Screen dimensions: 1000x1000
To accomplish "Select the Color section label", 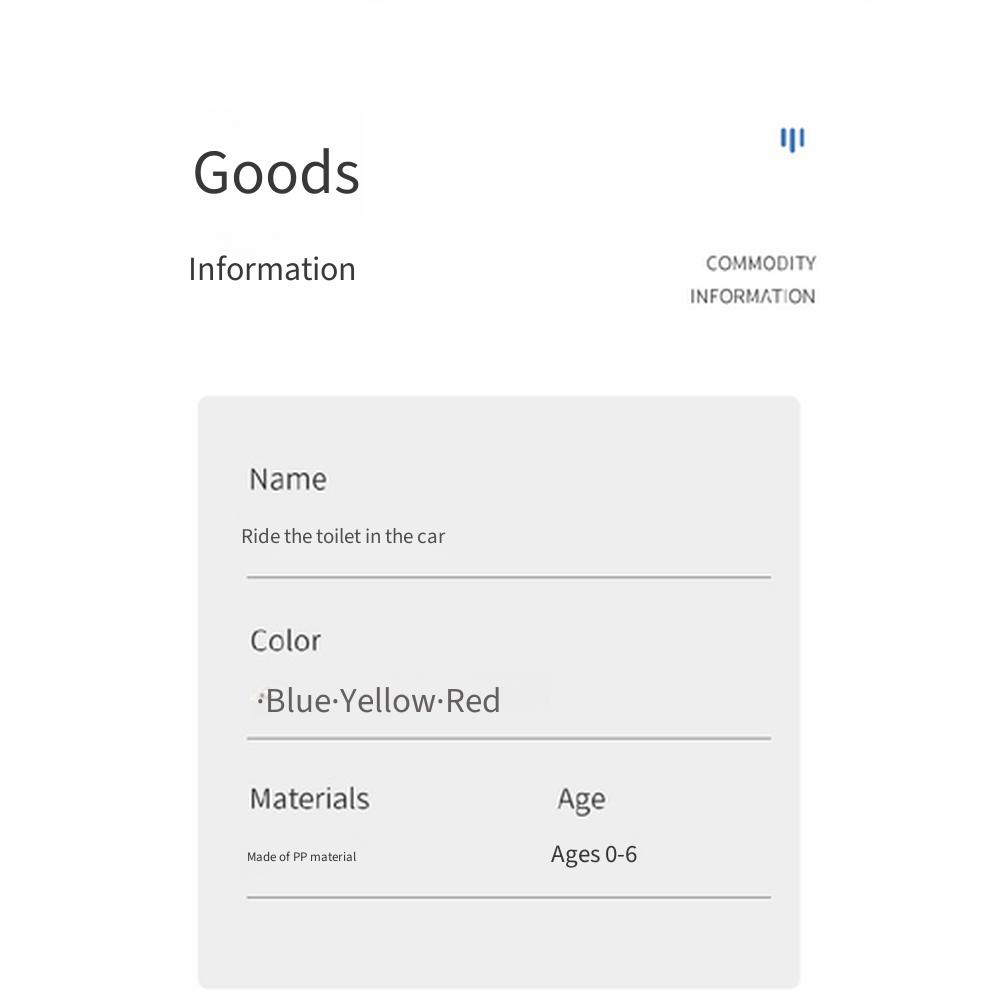I will click(x=285, y=640).
